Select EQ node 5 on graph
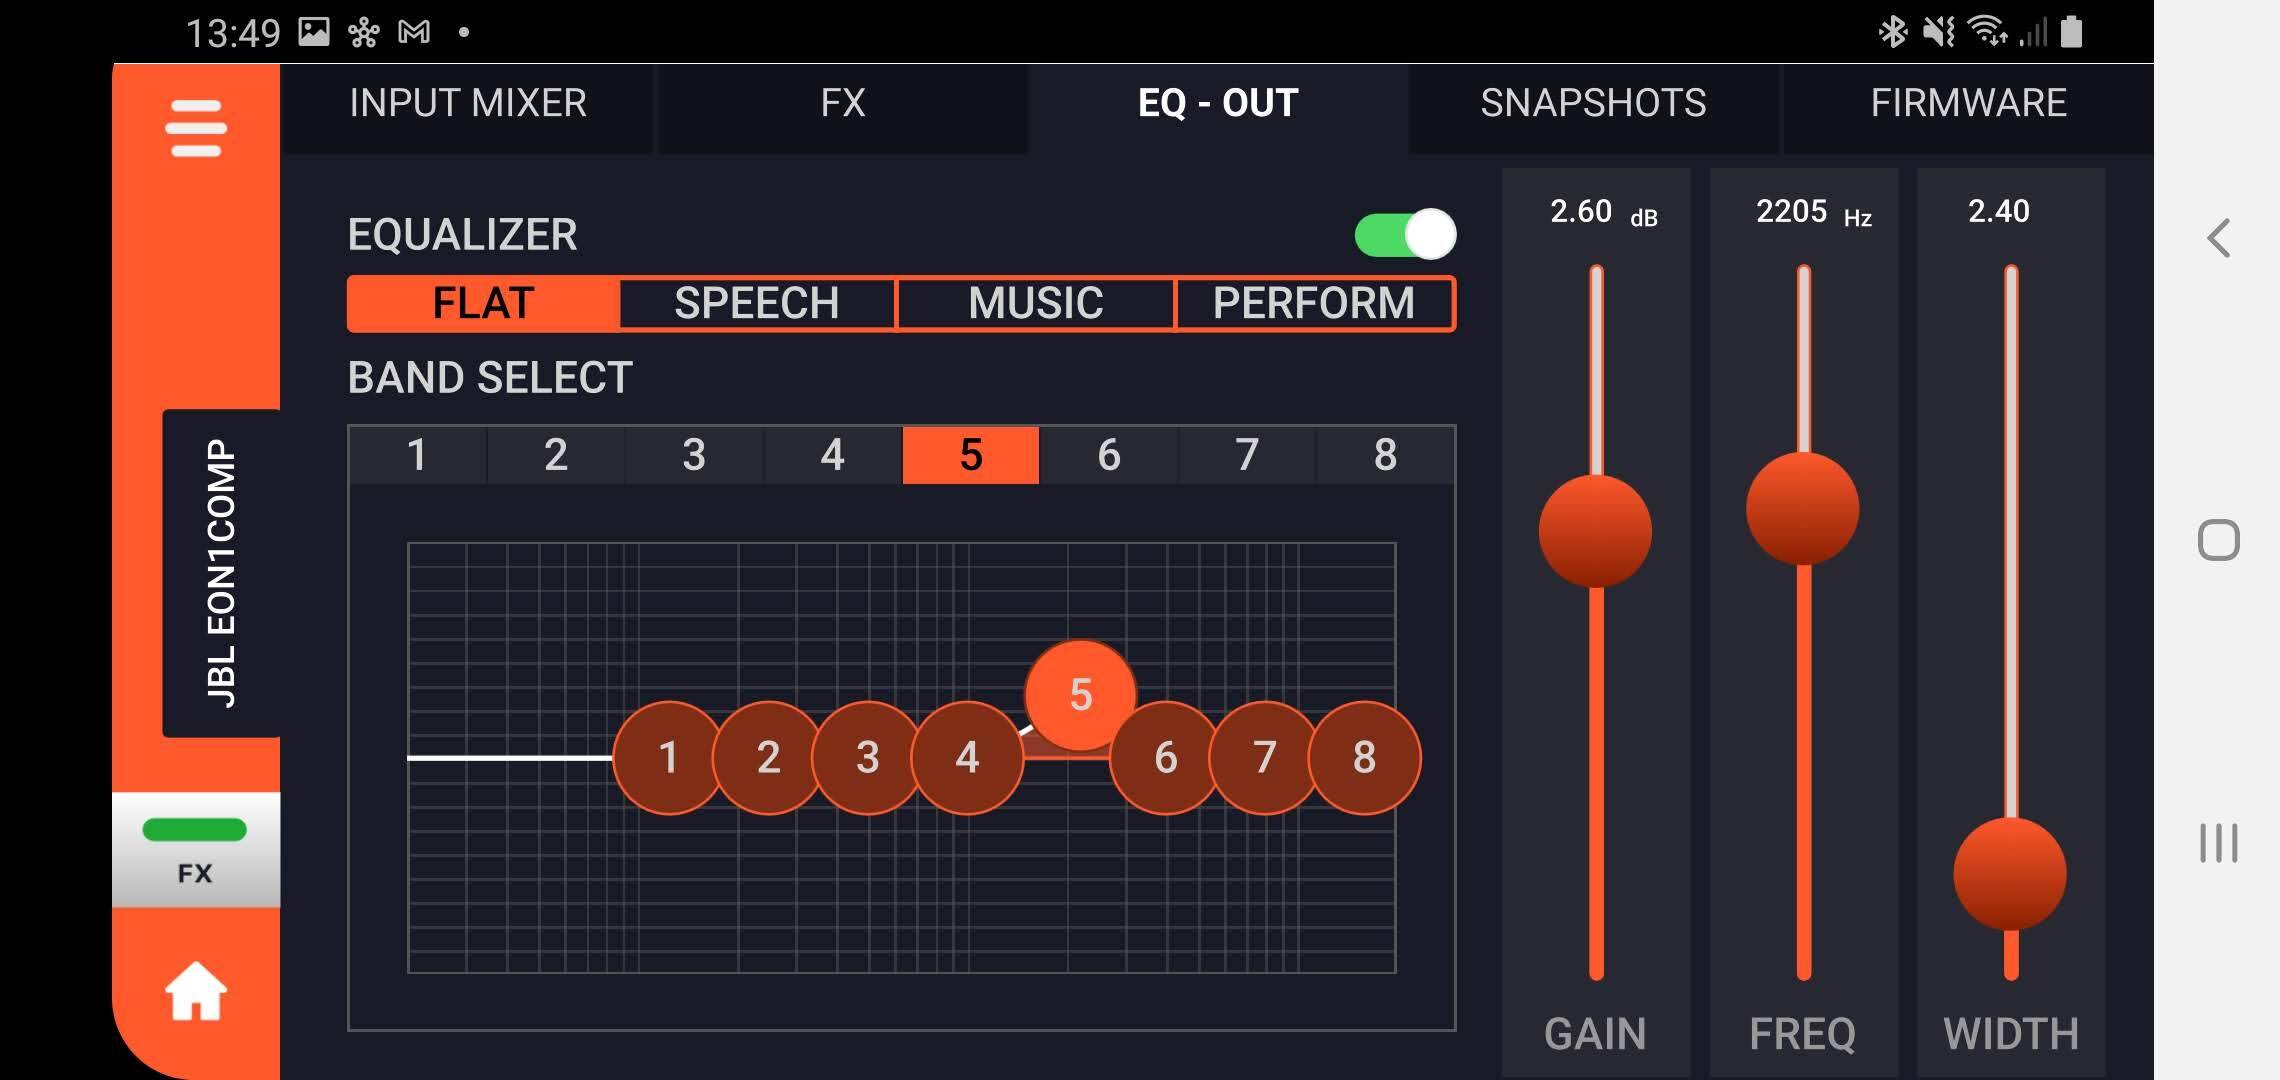2280x1080 pixels. point(1080,694)
